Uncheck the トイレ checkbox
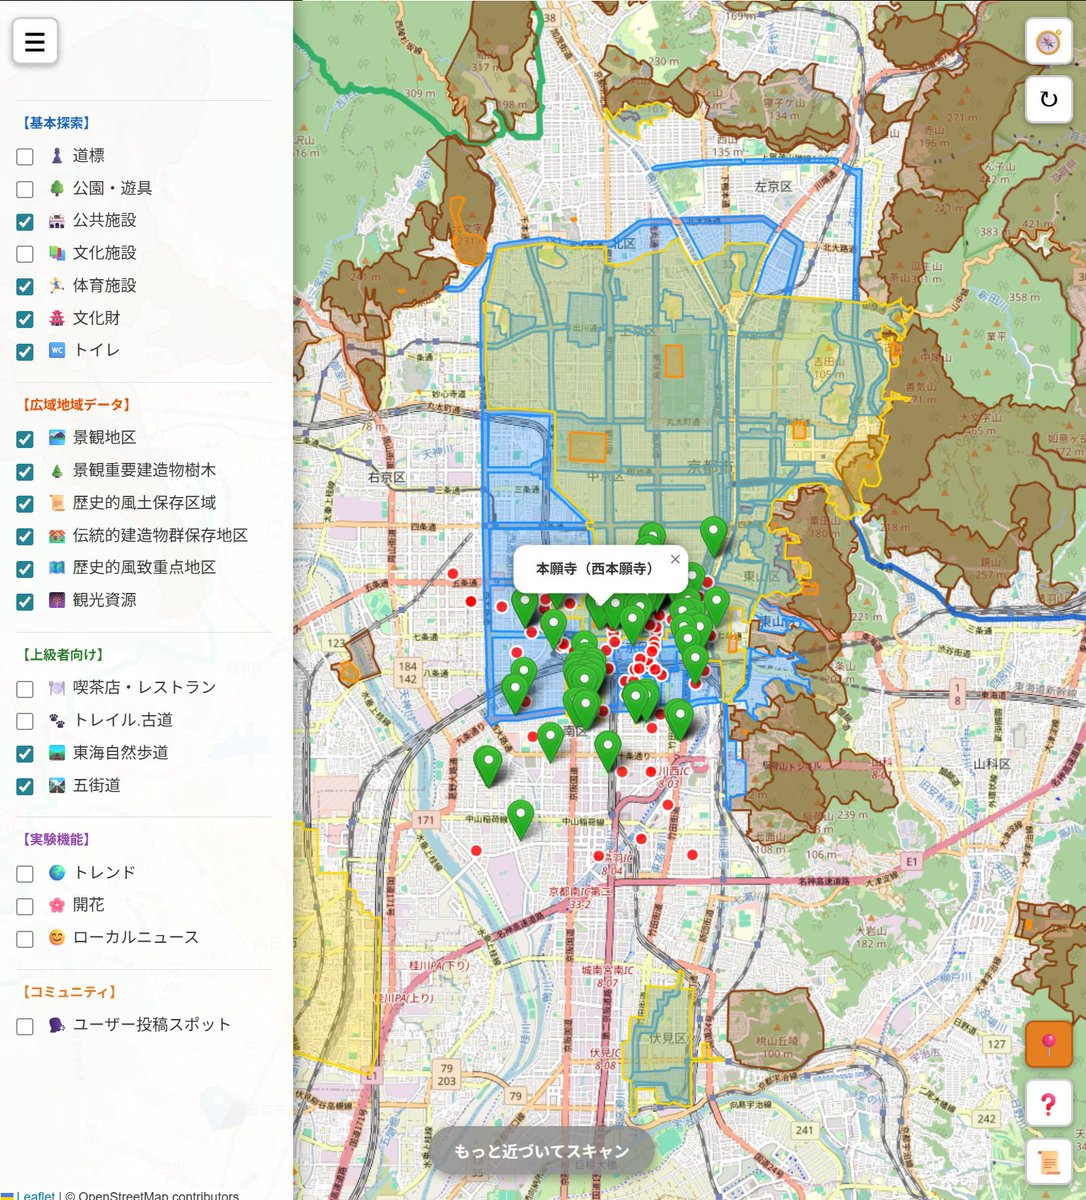 (x=25, y=351)
